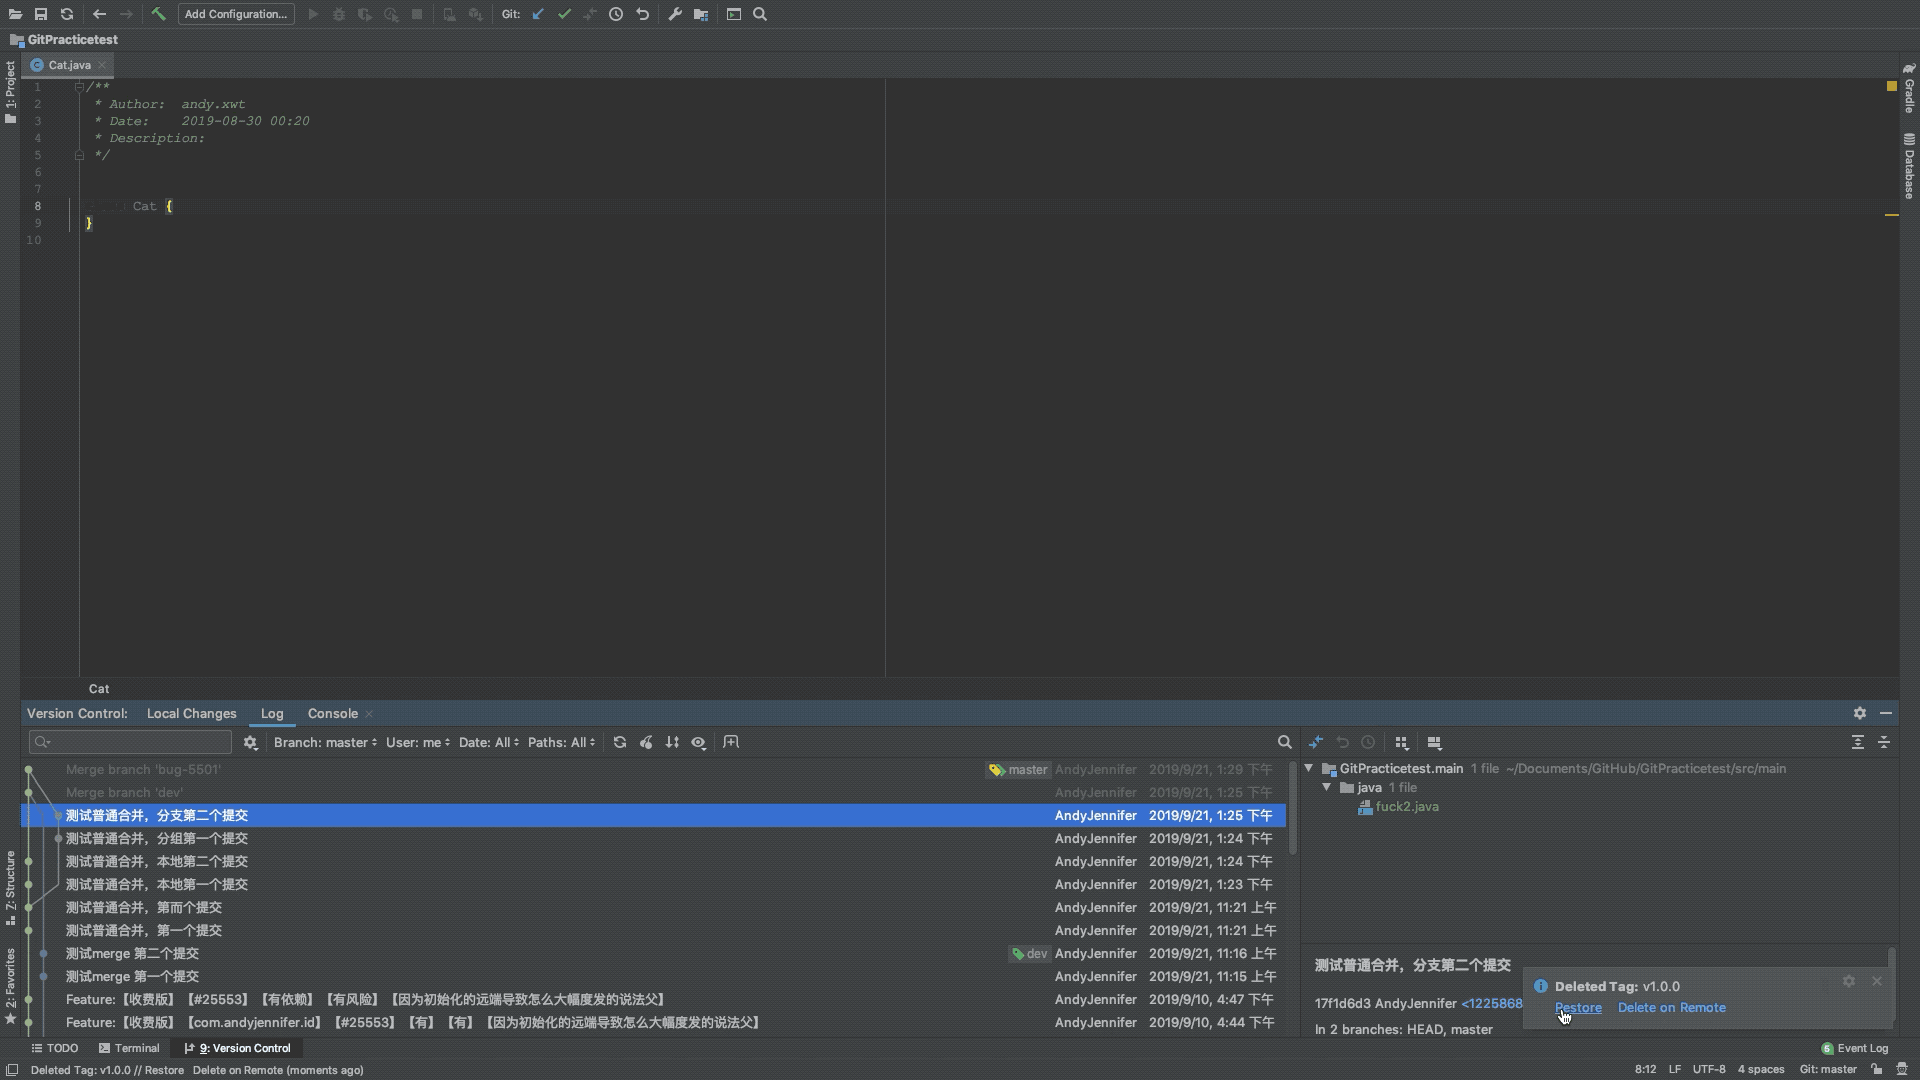Open the log quick settings eye menu
1920x1080 pixels.
click(698, 742)
